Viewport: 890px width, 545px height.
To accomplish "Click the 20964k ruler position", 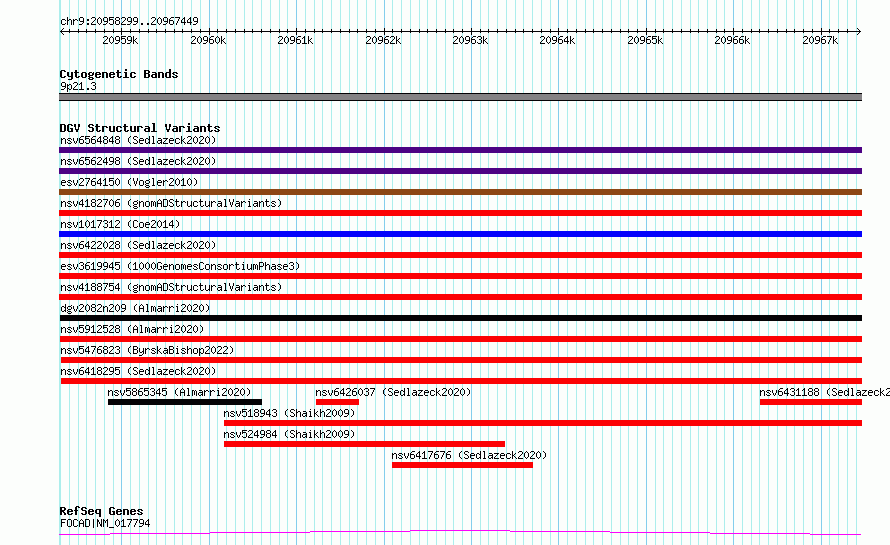I will tap(557, 40).
